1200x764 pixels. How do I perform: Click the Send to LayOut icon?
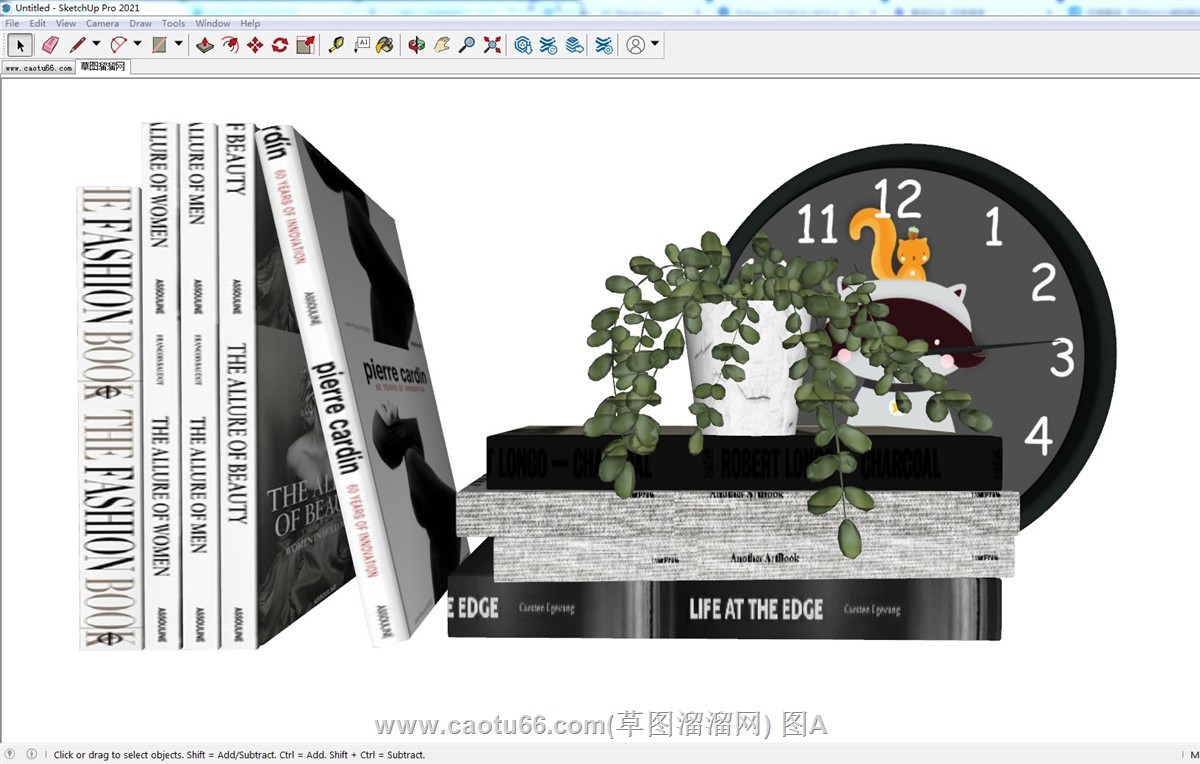(x=573, y=45)
